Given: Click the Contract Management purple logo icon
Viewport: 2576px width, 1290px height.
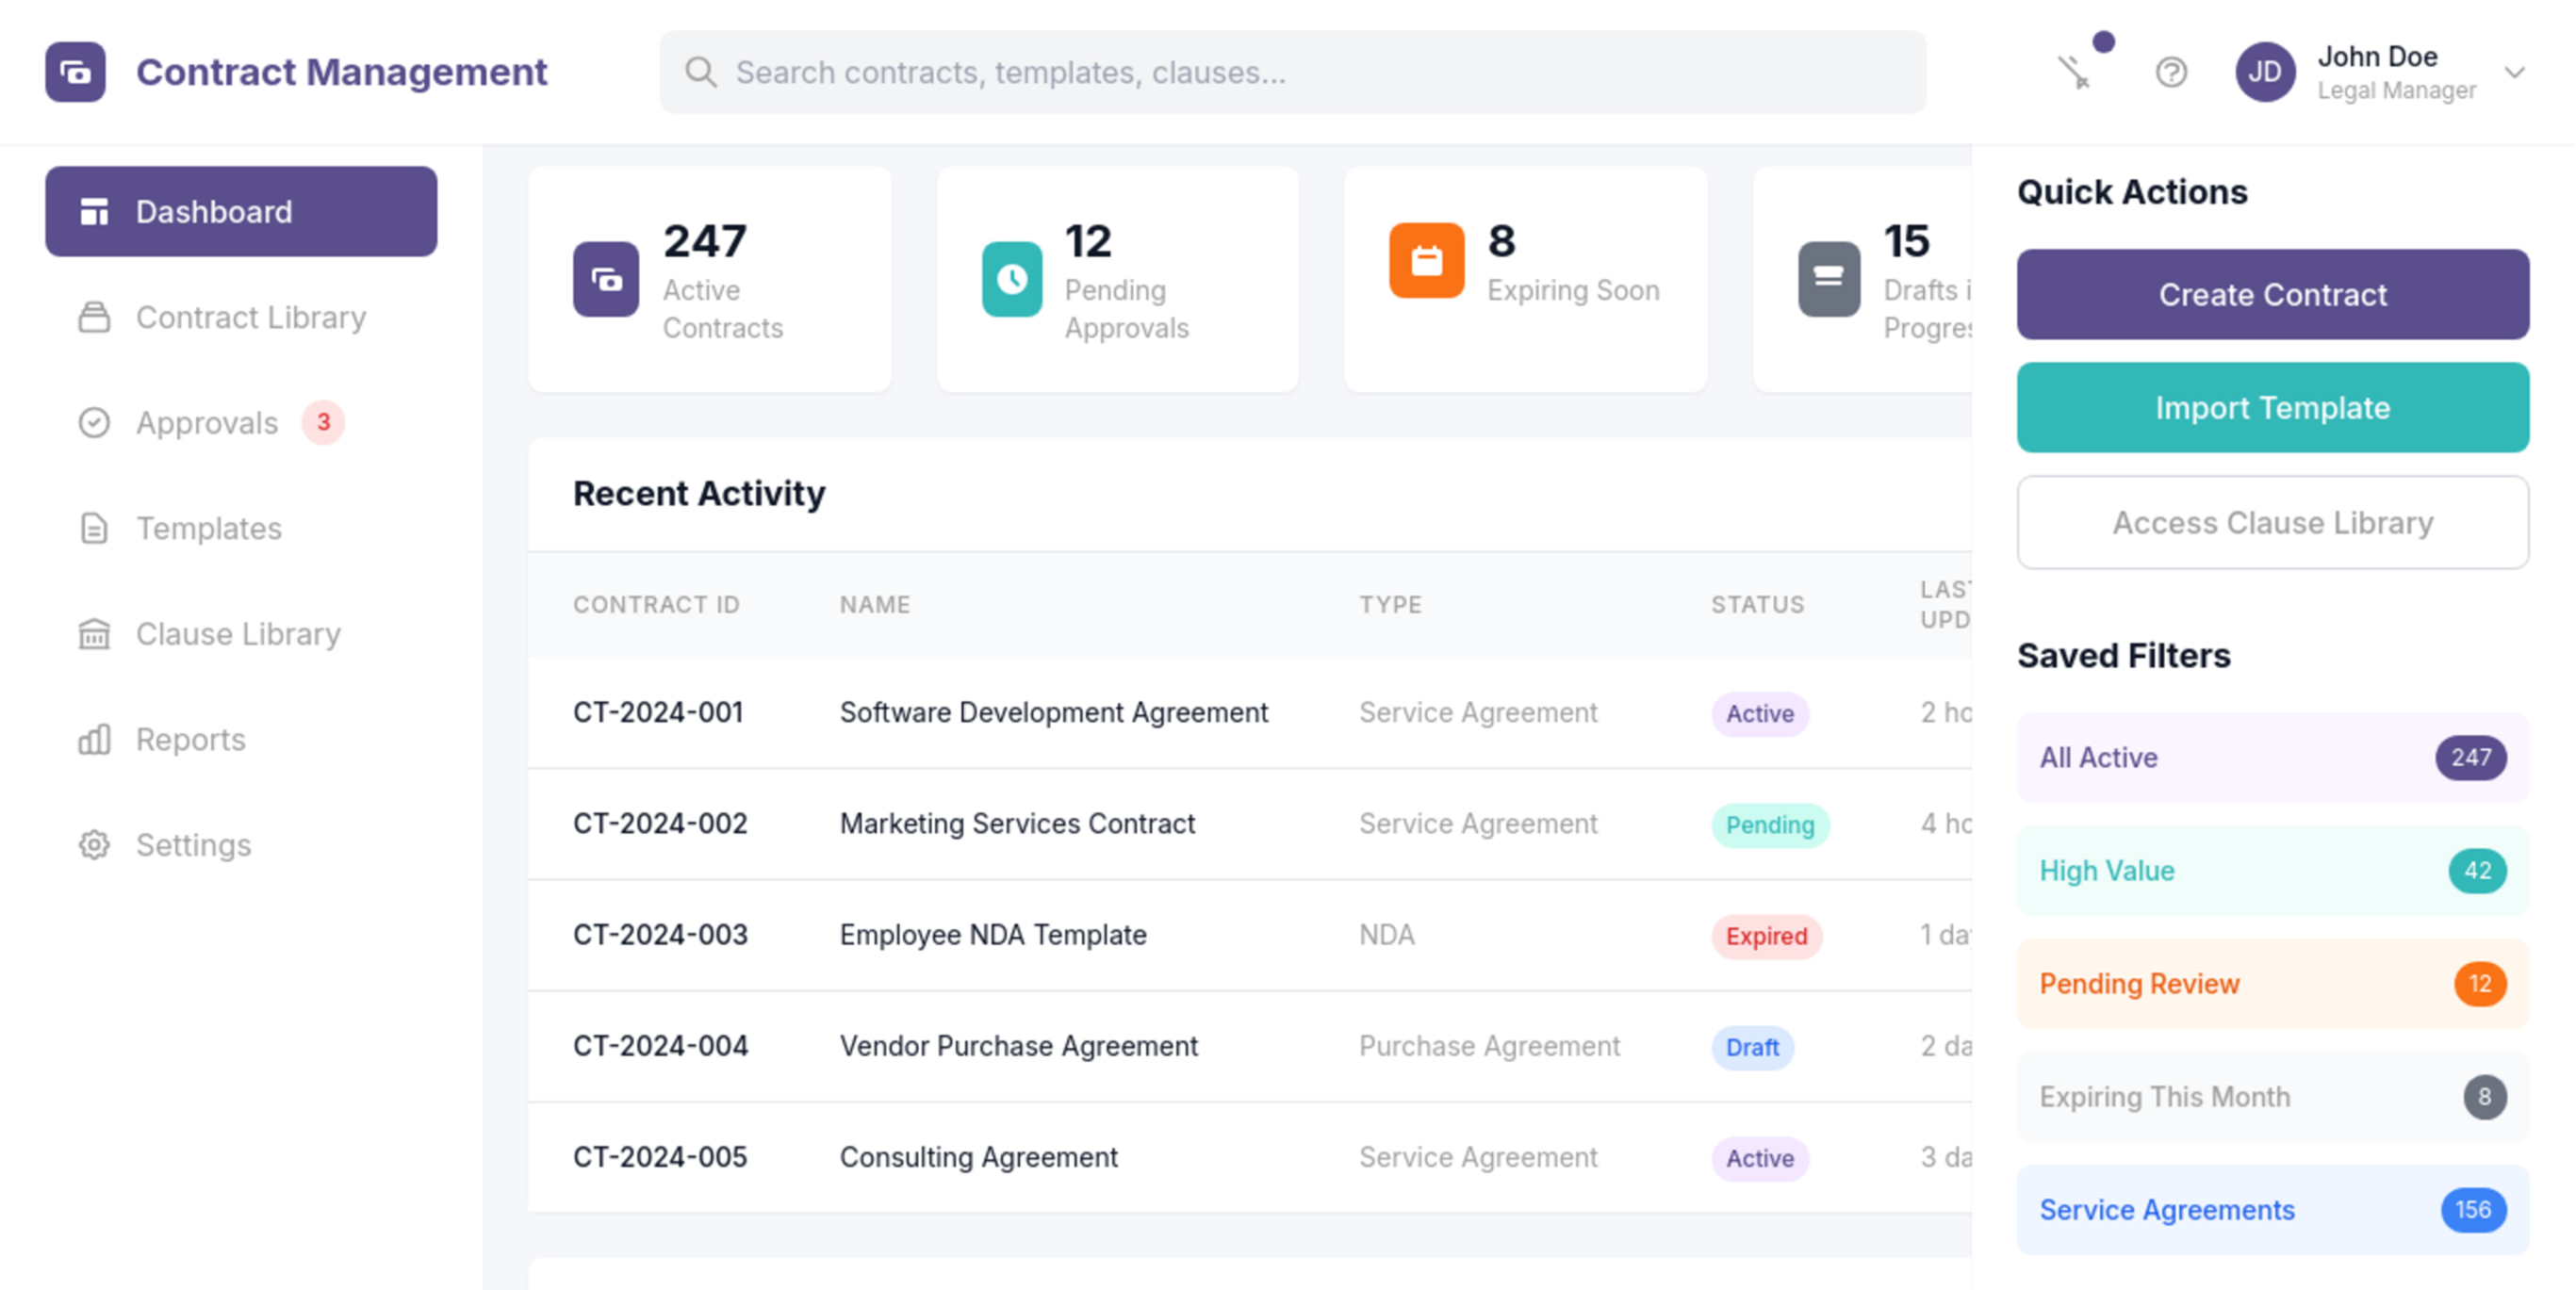Looking at the screenshot, I should [x=77, y=72].
